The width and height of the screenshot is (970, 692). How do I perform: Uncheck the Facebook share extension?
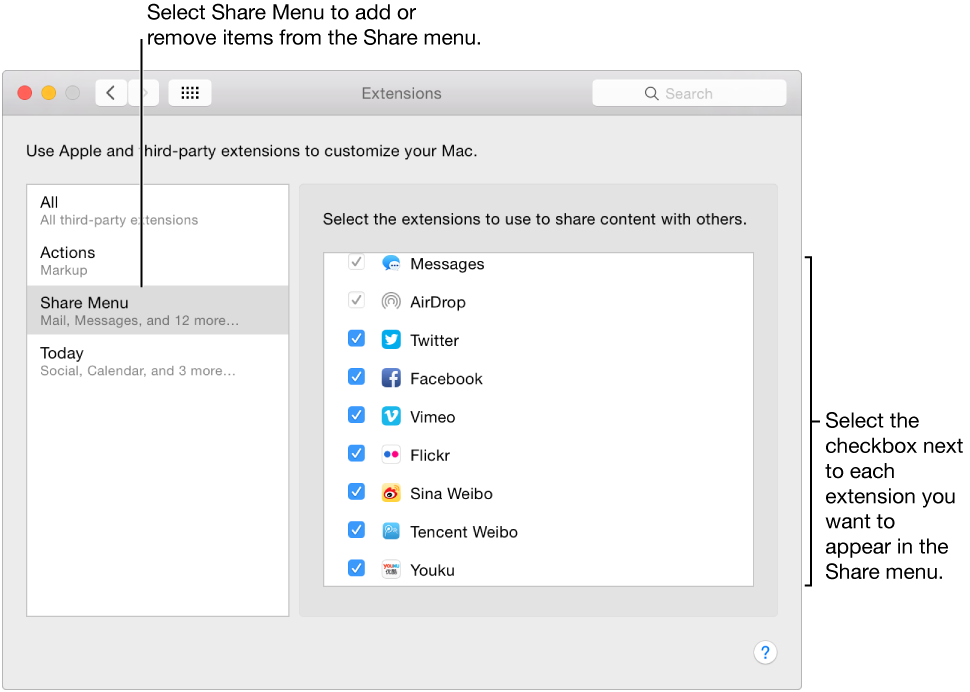coord(356,376)
